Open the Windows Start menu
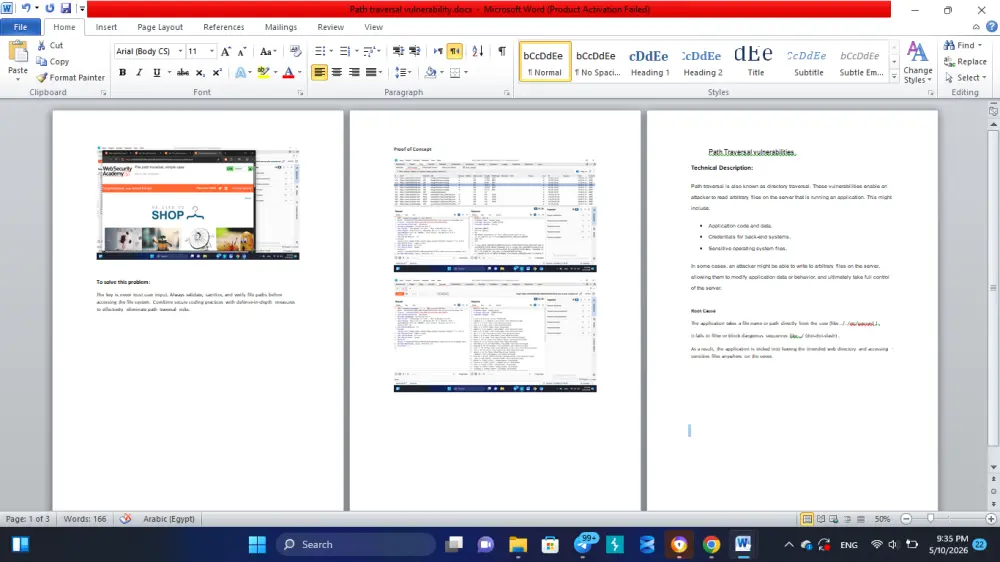This screenshot has height=562, width=1000. pyautogui.click(x=257, y=544)
